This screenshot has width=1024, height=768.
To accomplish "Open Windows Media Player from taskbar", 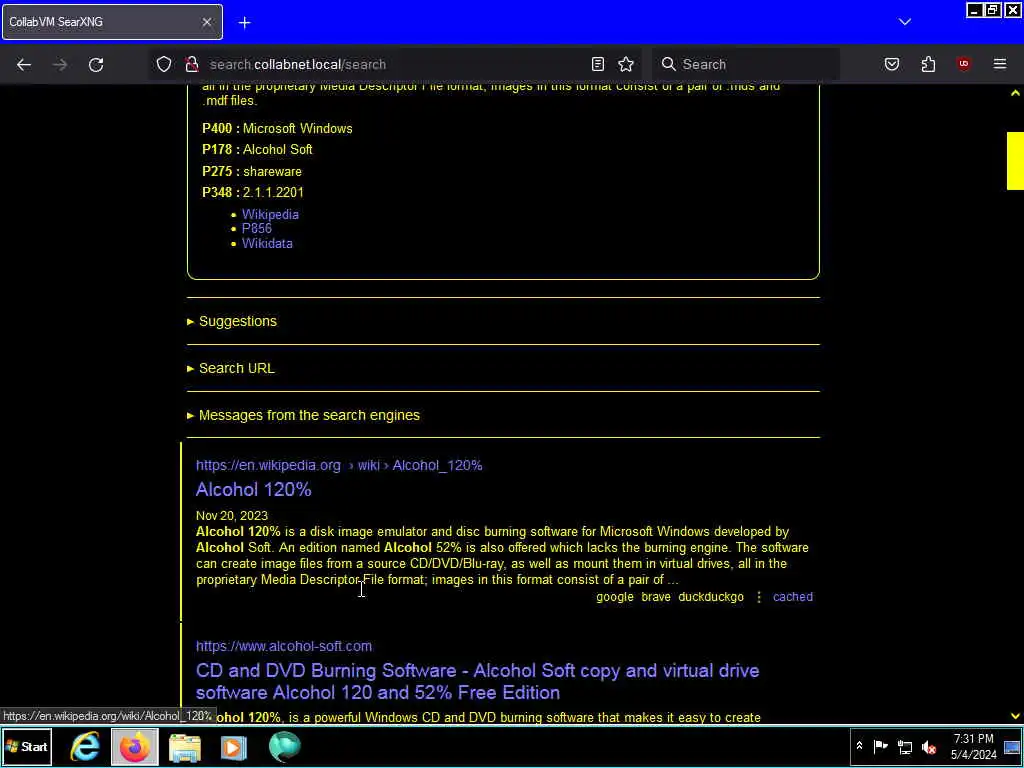I will pyautogui.click(x=234, y=747).
